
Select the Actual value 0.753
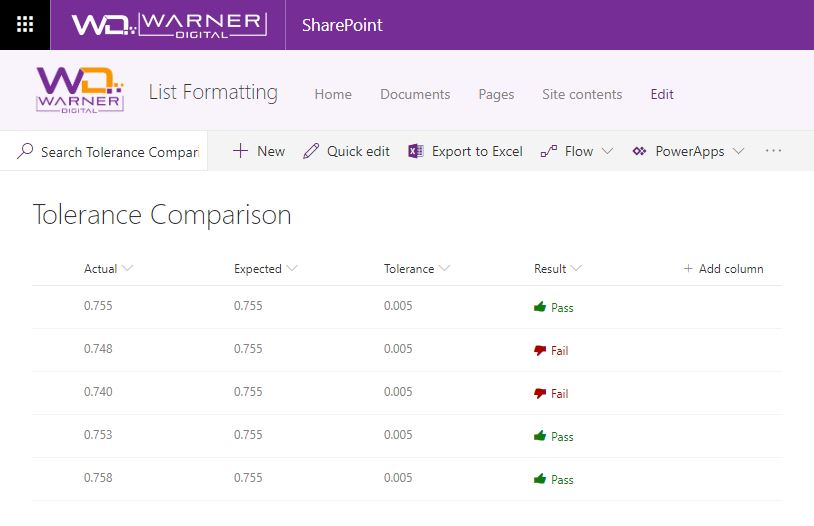coord(98,435)
